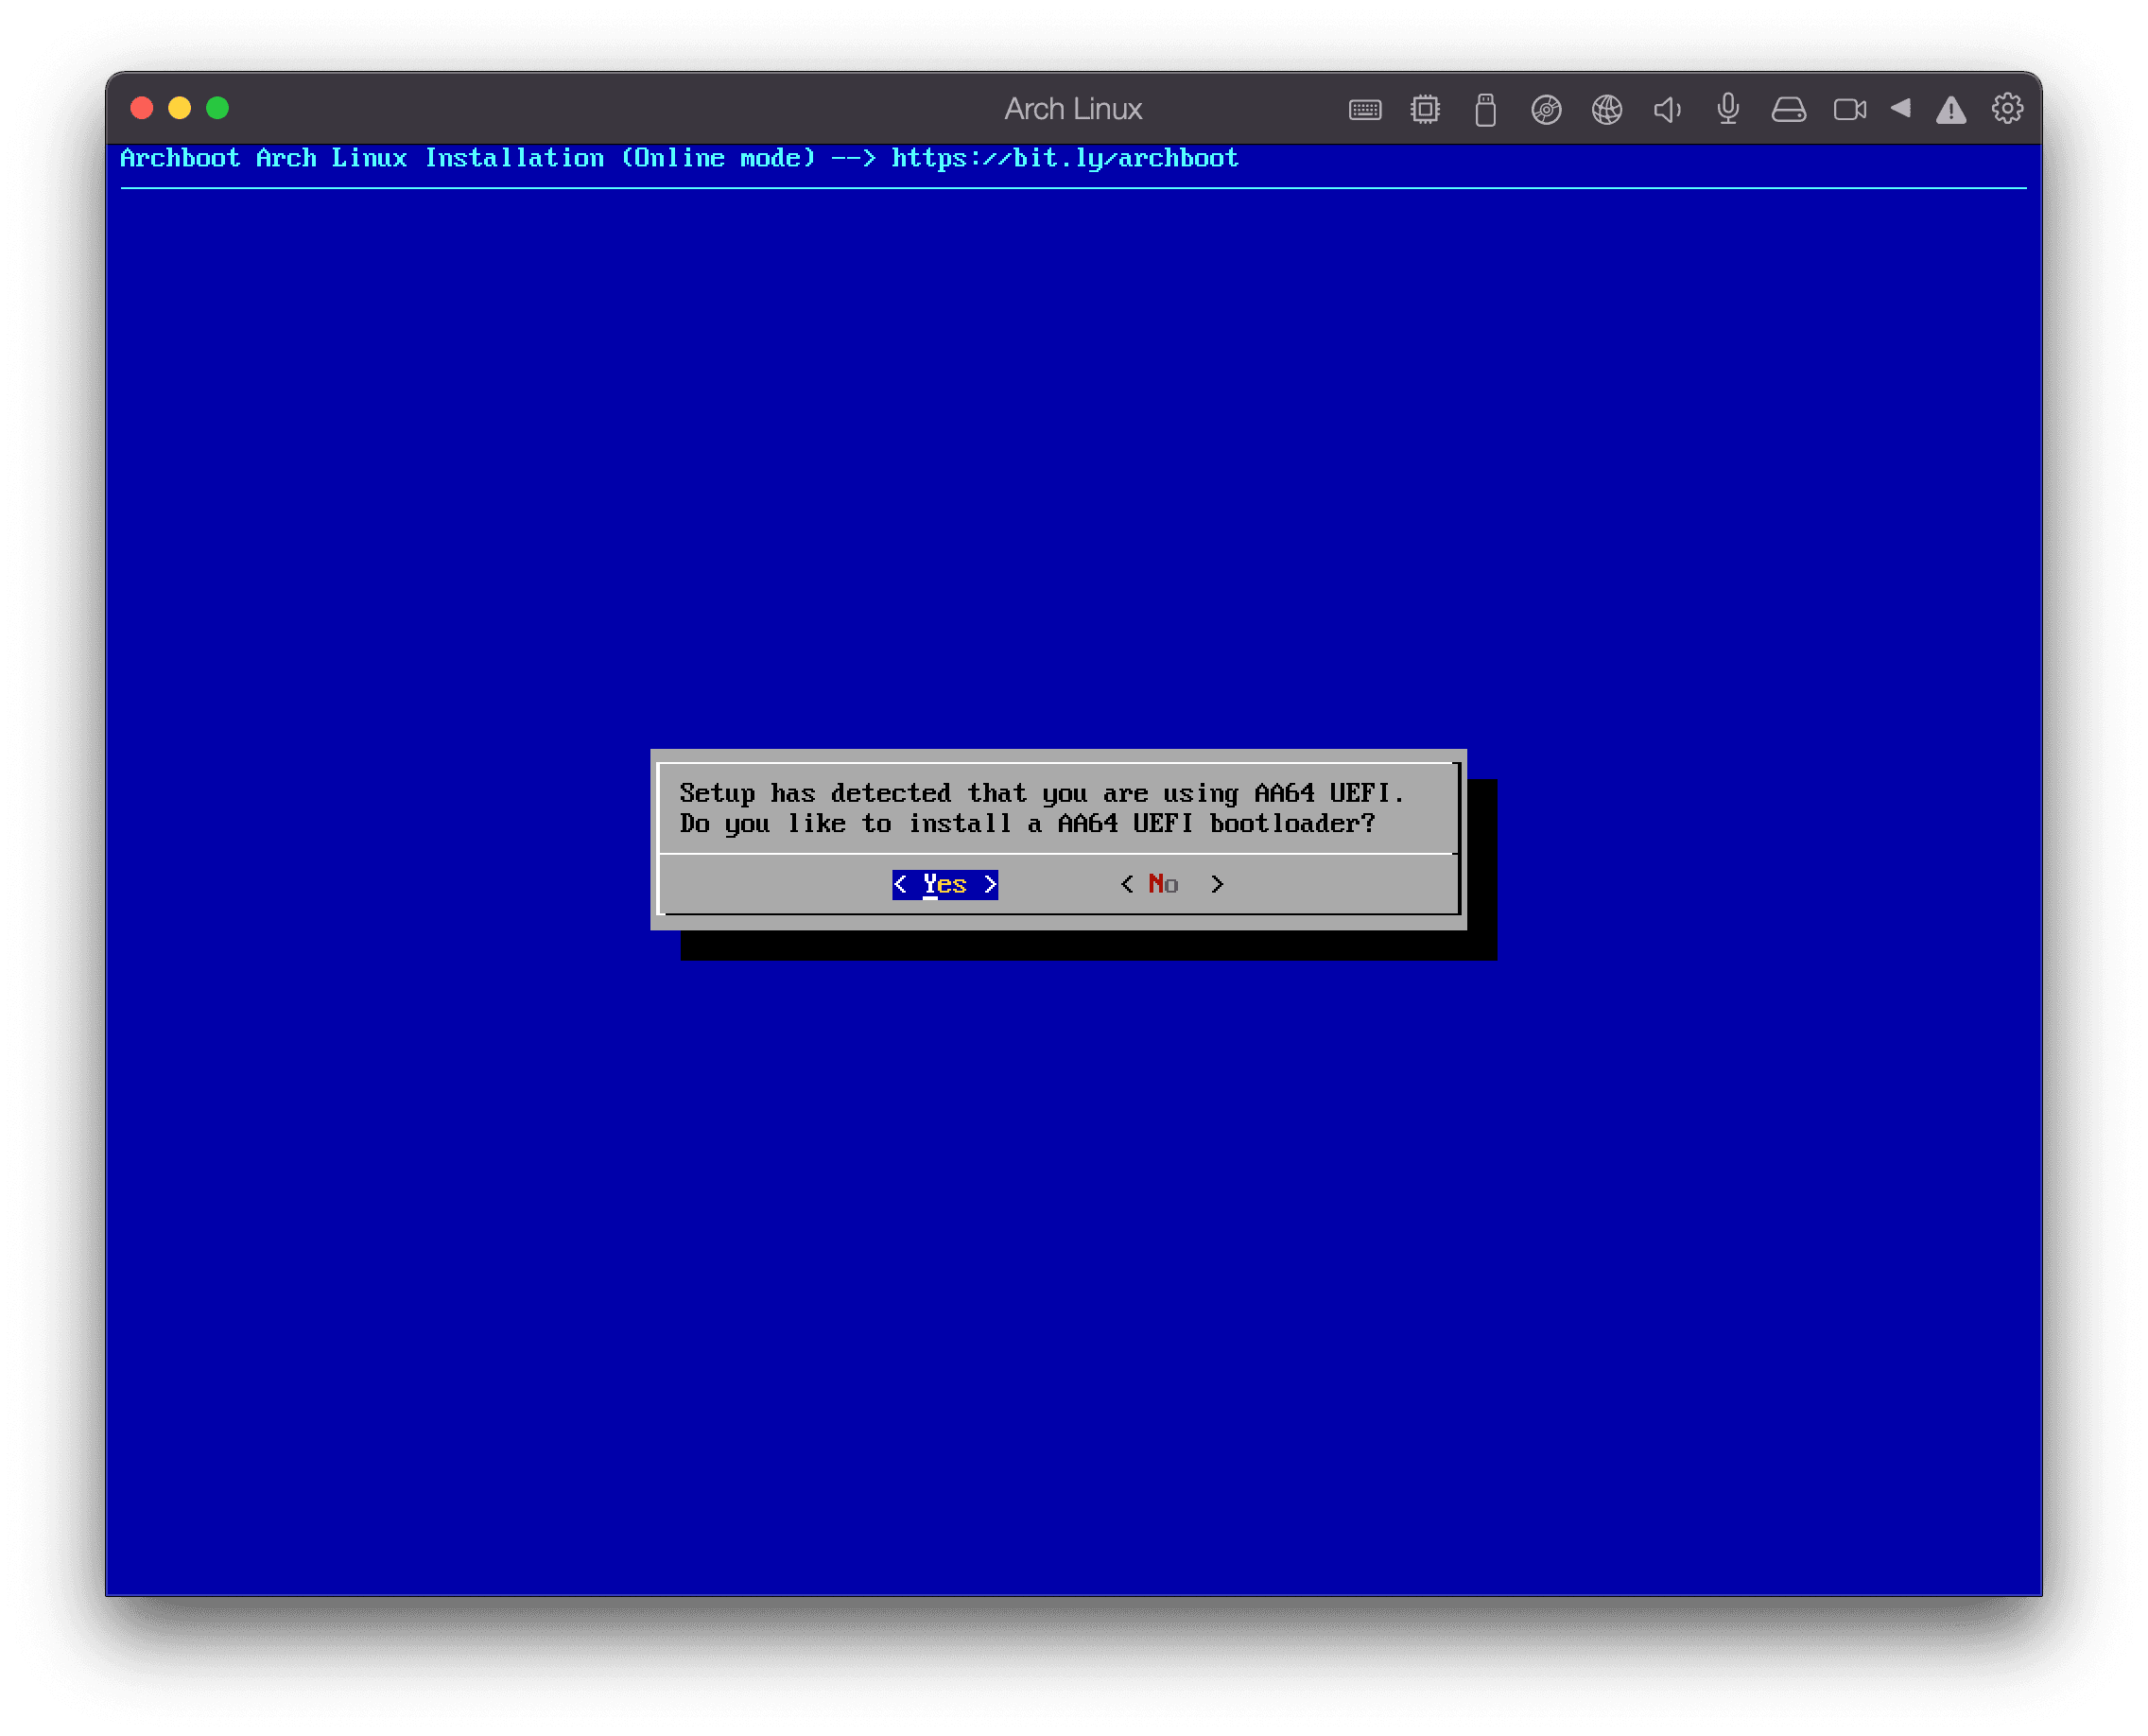Click the left-pointing triangle toolbar icon
Screen dimensions: 2148x1736
pyautogui.click(x=1901, y=108)
